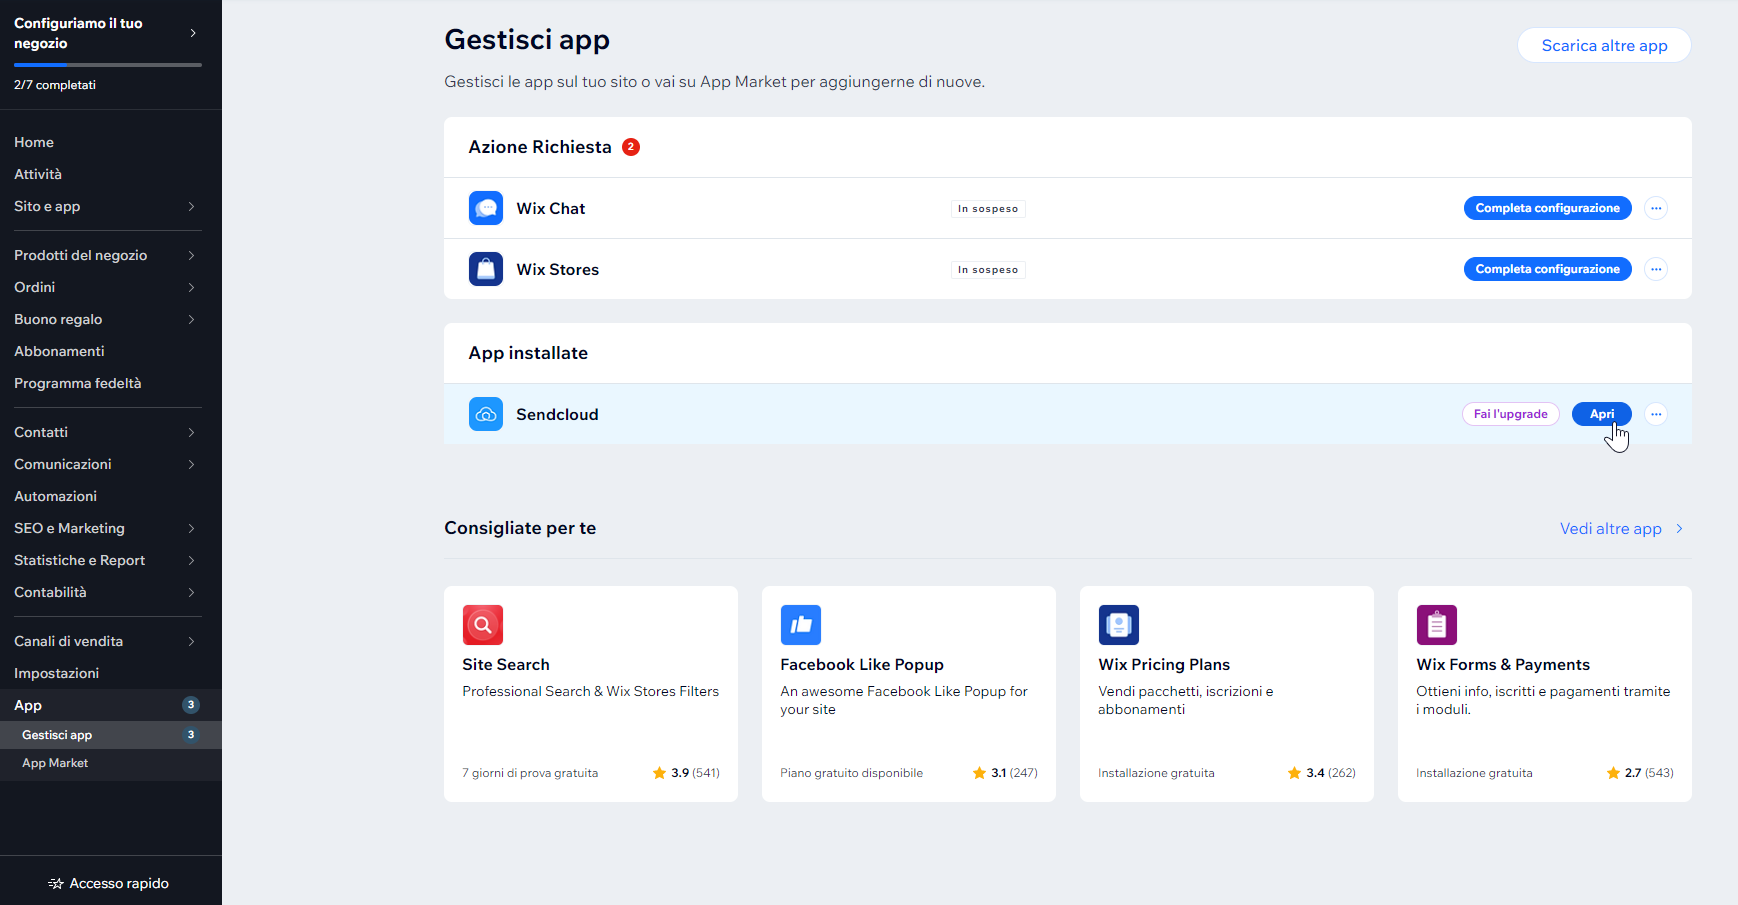1738x905 pixels.
Task: Click the store setup progress bar
Action: pyautogui.click(x=108, y=65)
